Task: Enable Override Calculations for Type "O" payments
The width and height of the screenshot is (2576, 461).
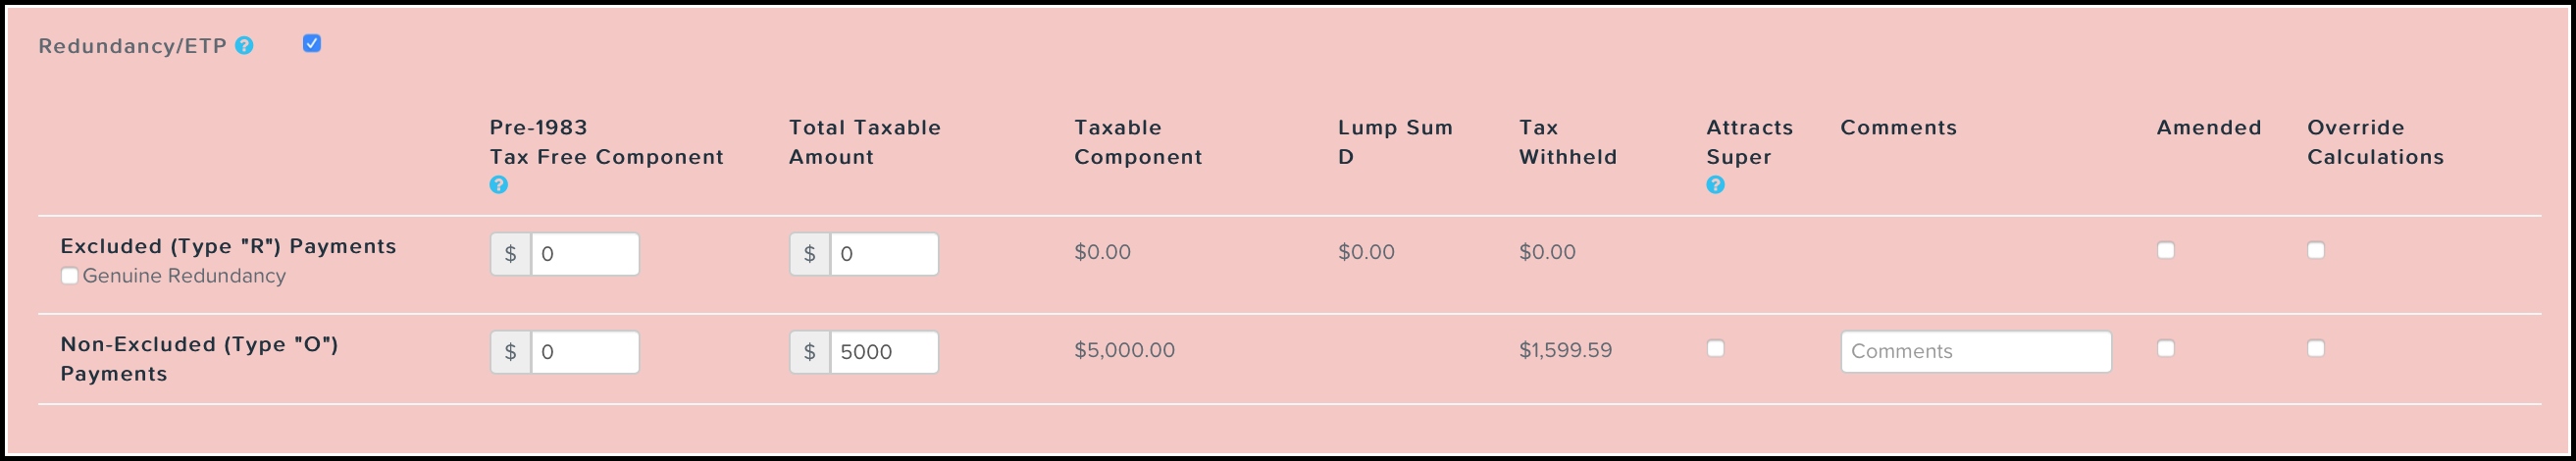Action: [x=2315, y=349]
